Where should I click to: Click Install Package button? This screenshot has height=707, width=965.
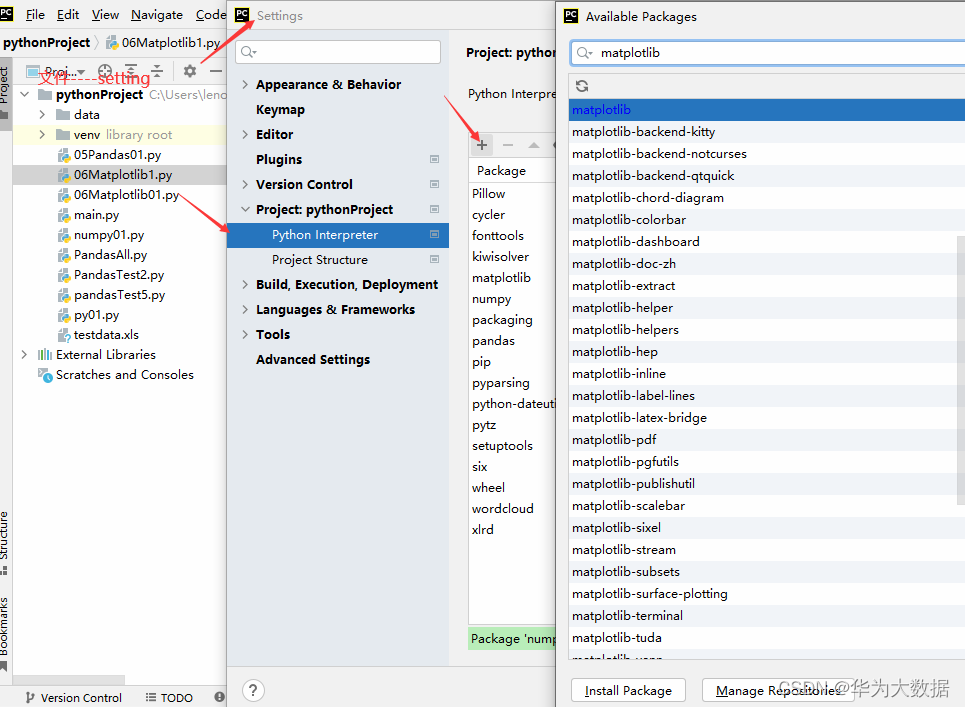[x=628, y=690]
